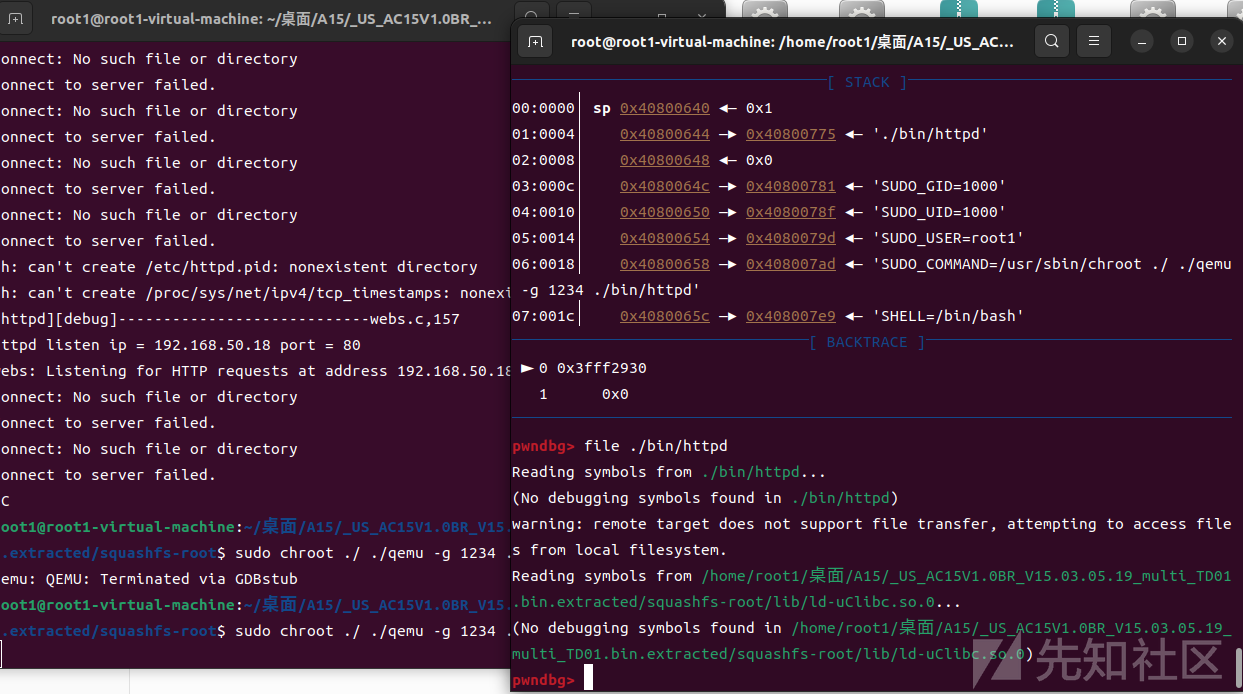Click stack address 0x4080064c
The image size is (1243, 694).
664,186
